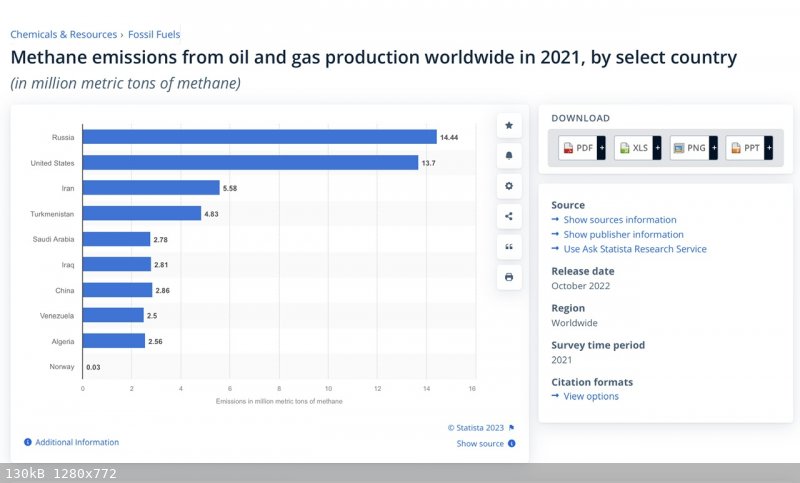Click the chart title heading
The image size is (800, 483).
point(373,57)
